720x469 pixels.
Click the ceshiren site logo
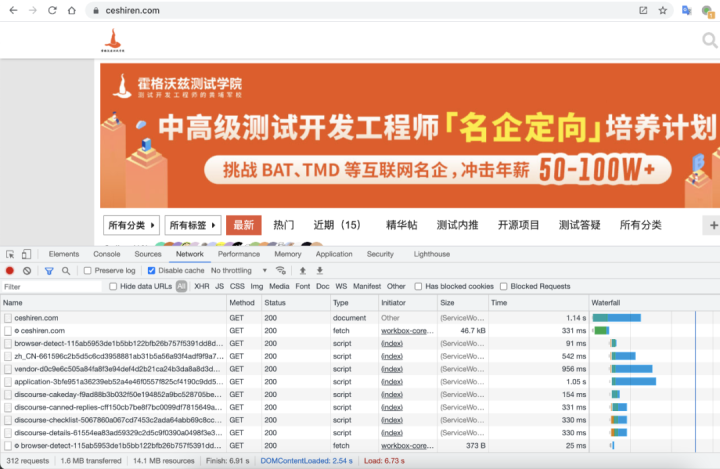pyautogui.click(x=113, y=40)
